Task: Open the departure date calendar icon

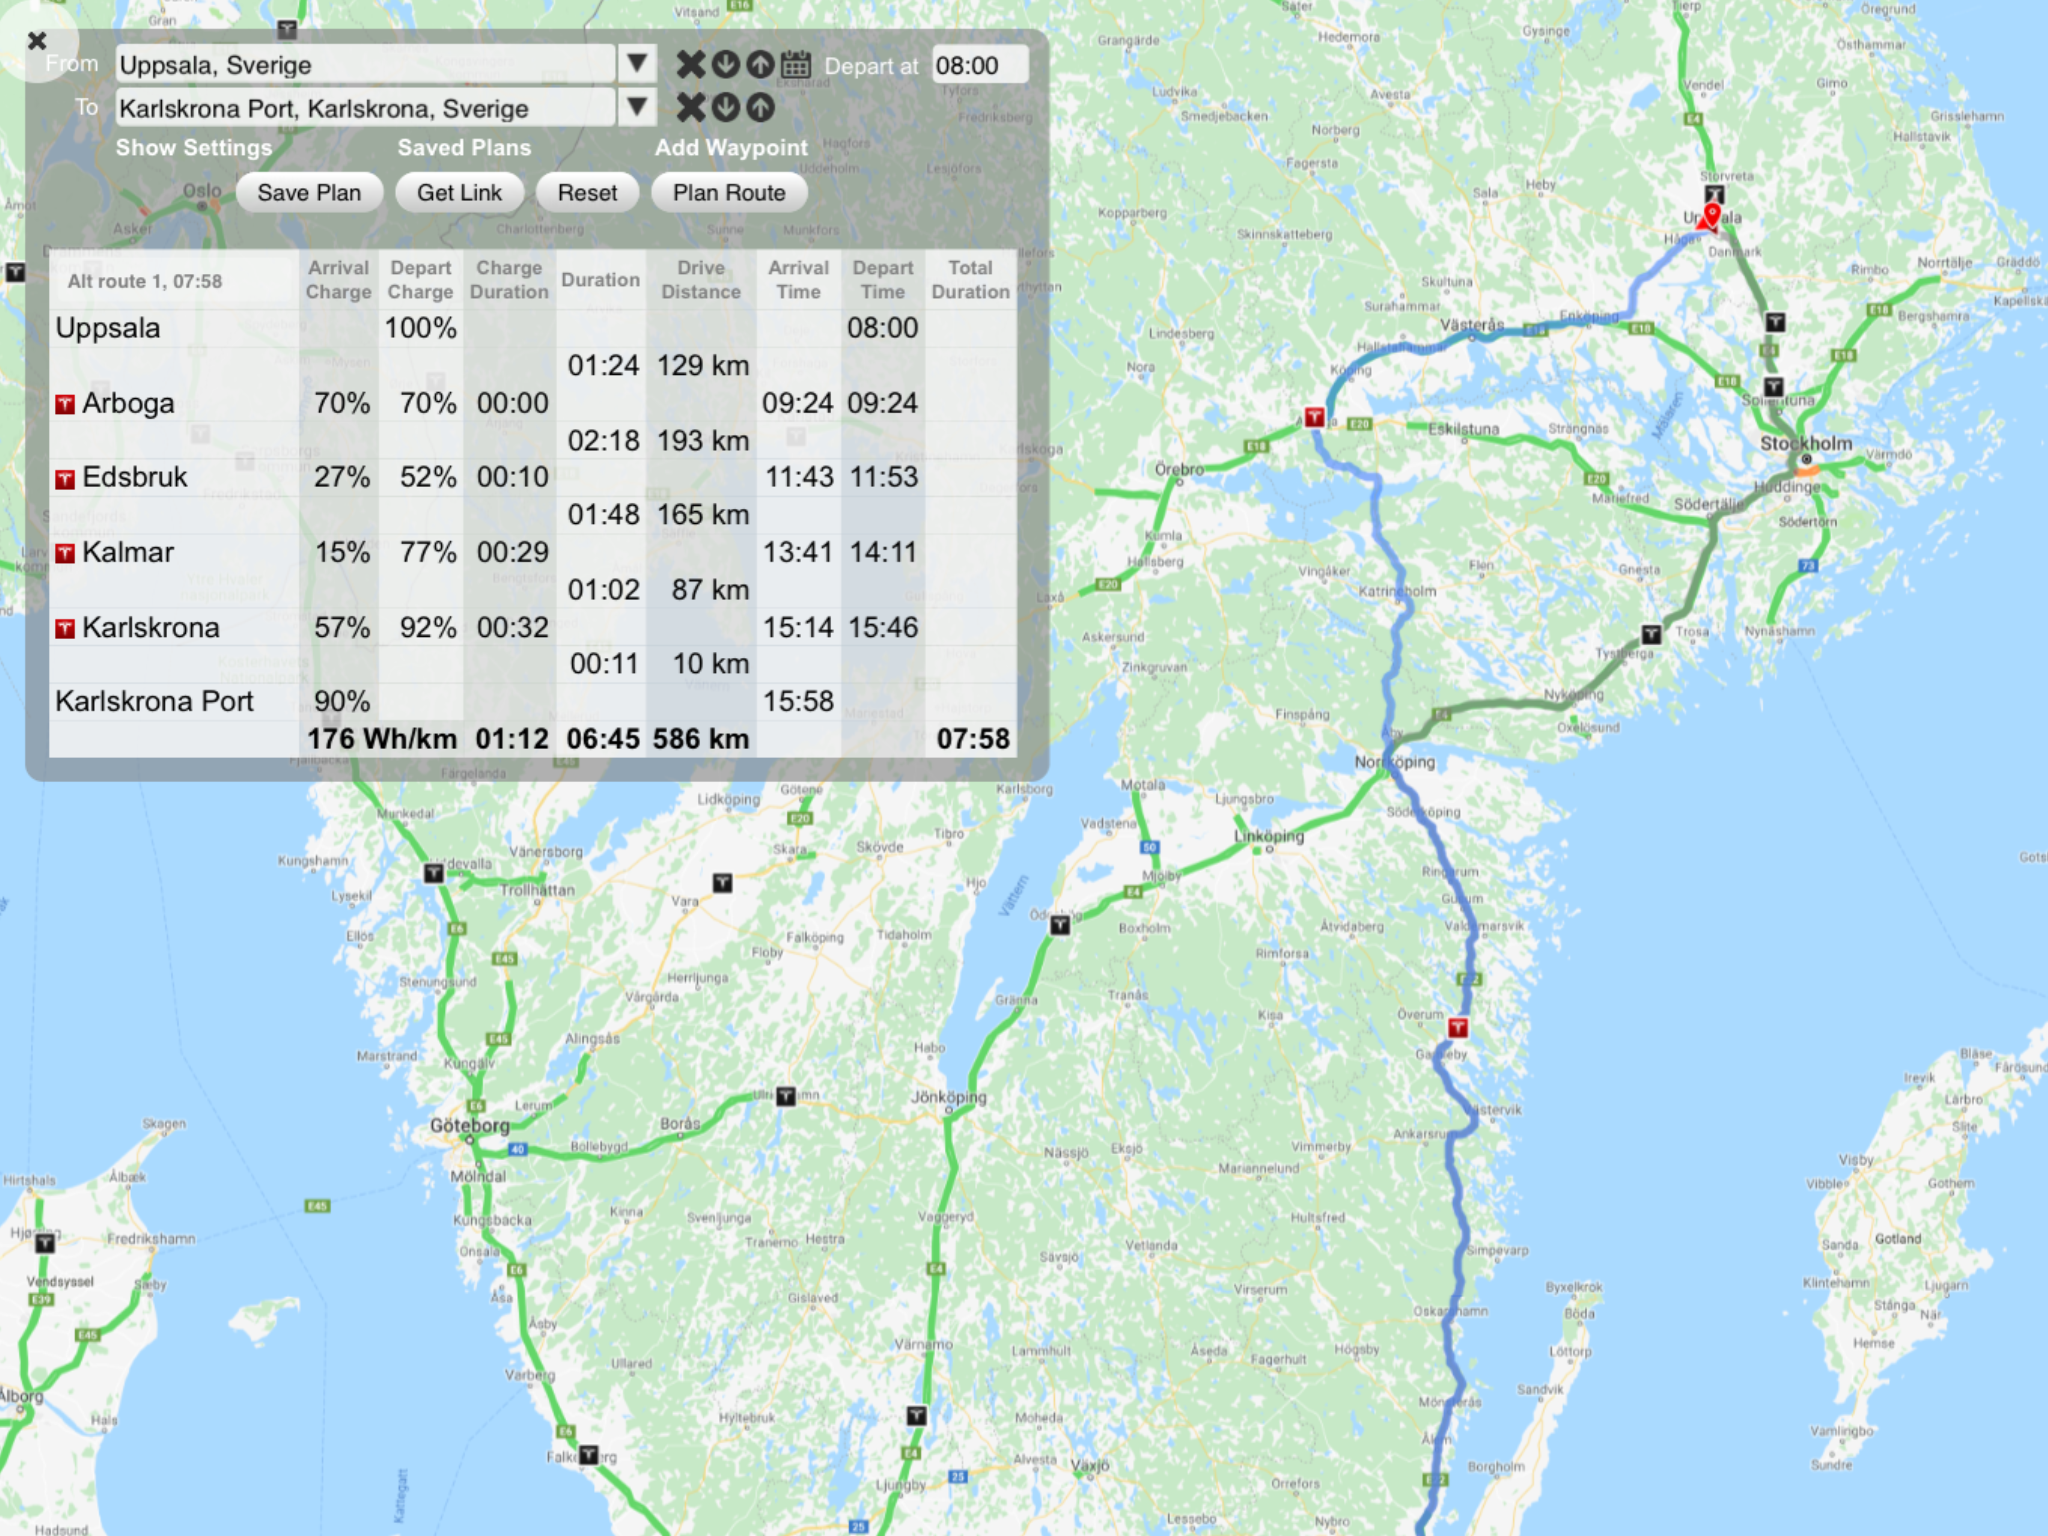Action: [x=796, y=65]
